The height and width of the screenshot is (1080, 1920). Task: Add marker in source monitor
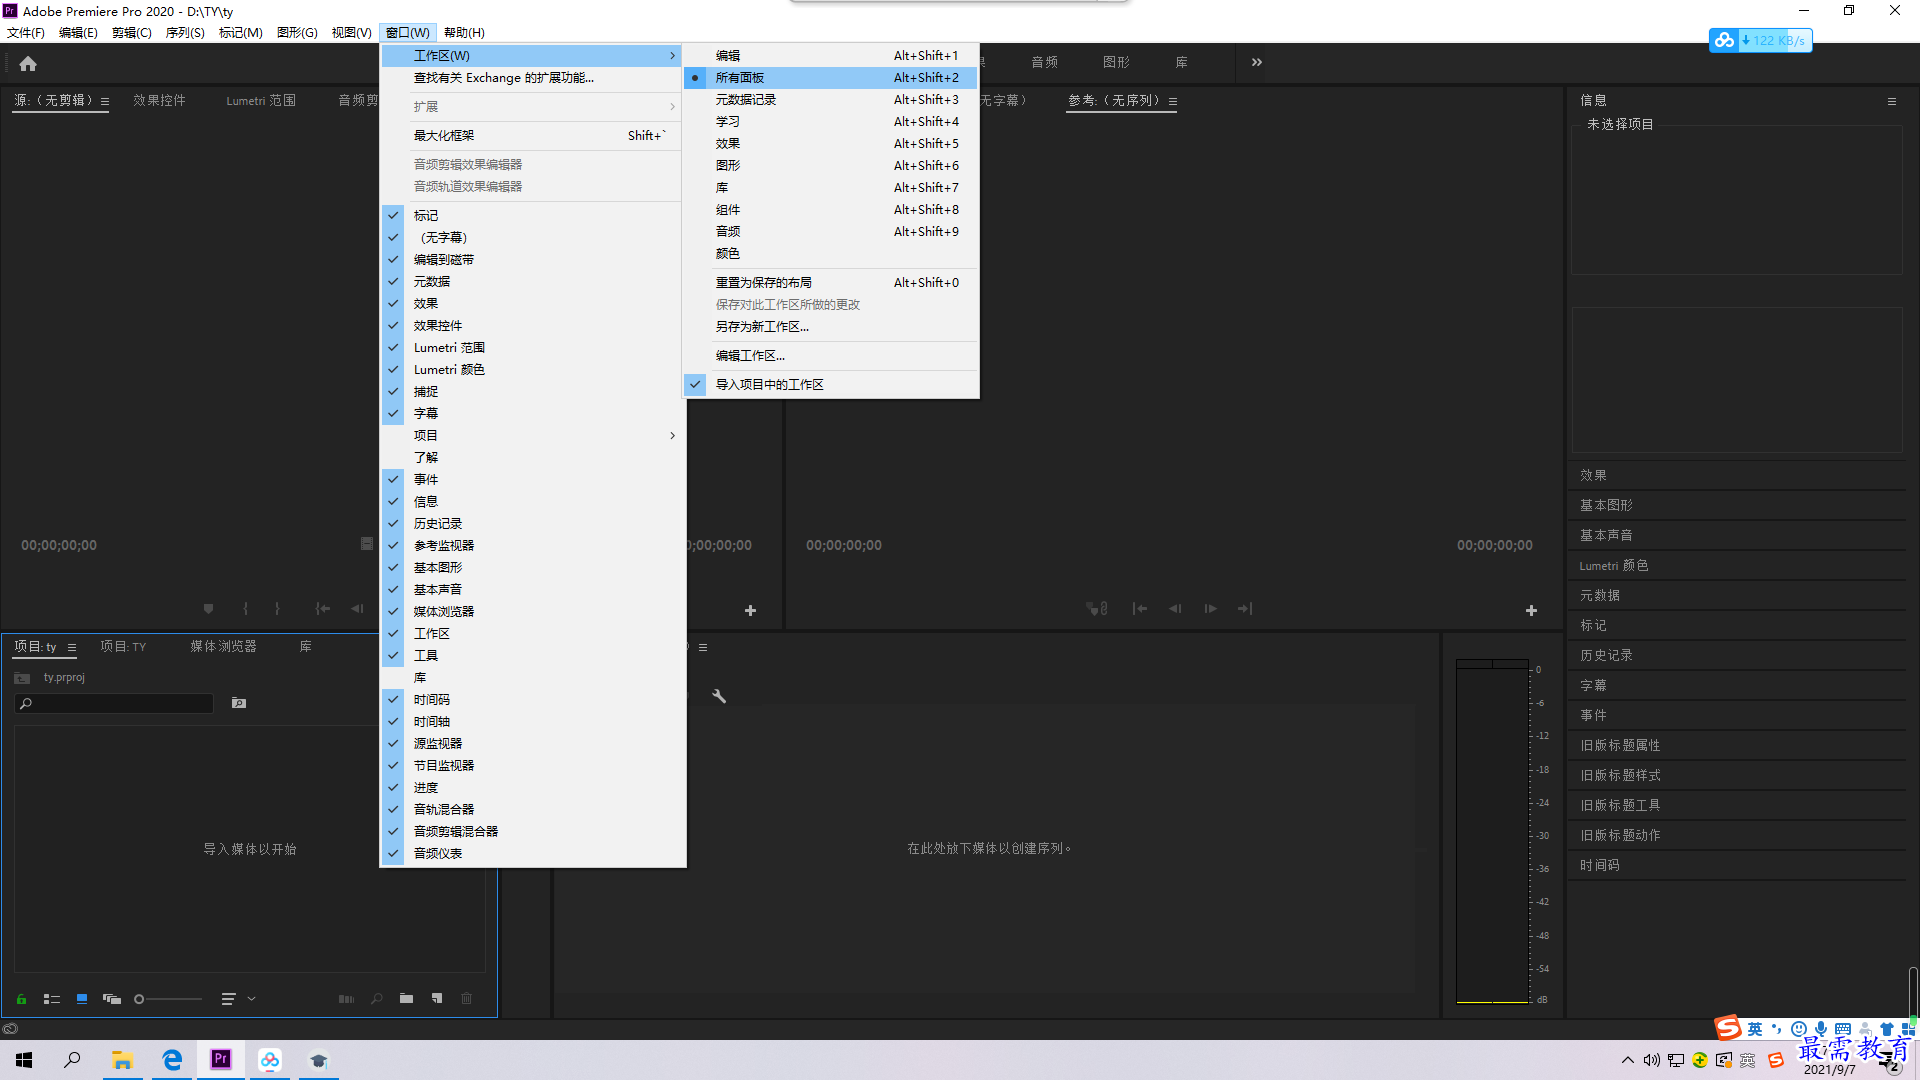208,609
